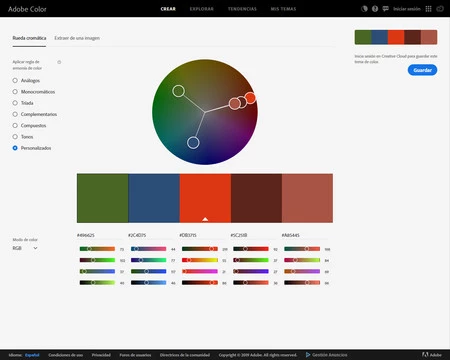Go to the EXPLORAR tab
This screenshot has height=360, width=450.
tap(202, 9)
